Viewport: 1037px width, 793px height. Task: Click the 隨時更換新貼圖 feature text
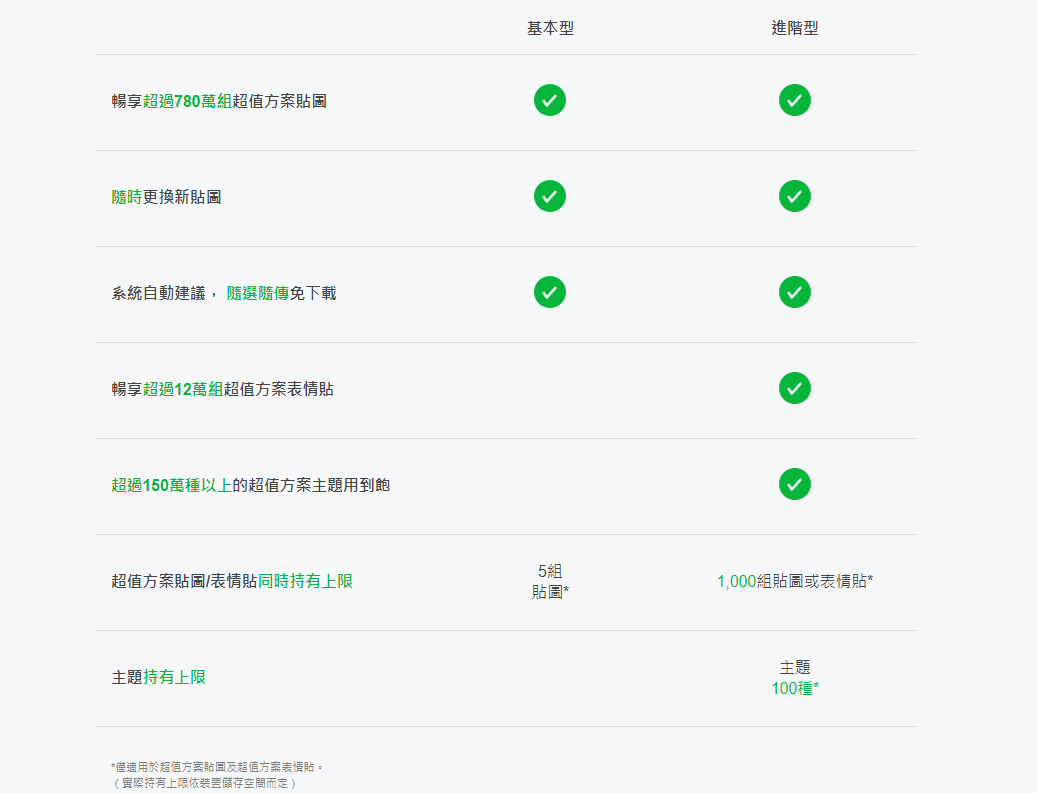click(x=166, y=197)
